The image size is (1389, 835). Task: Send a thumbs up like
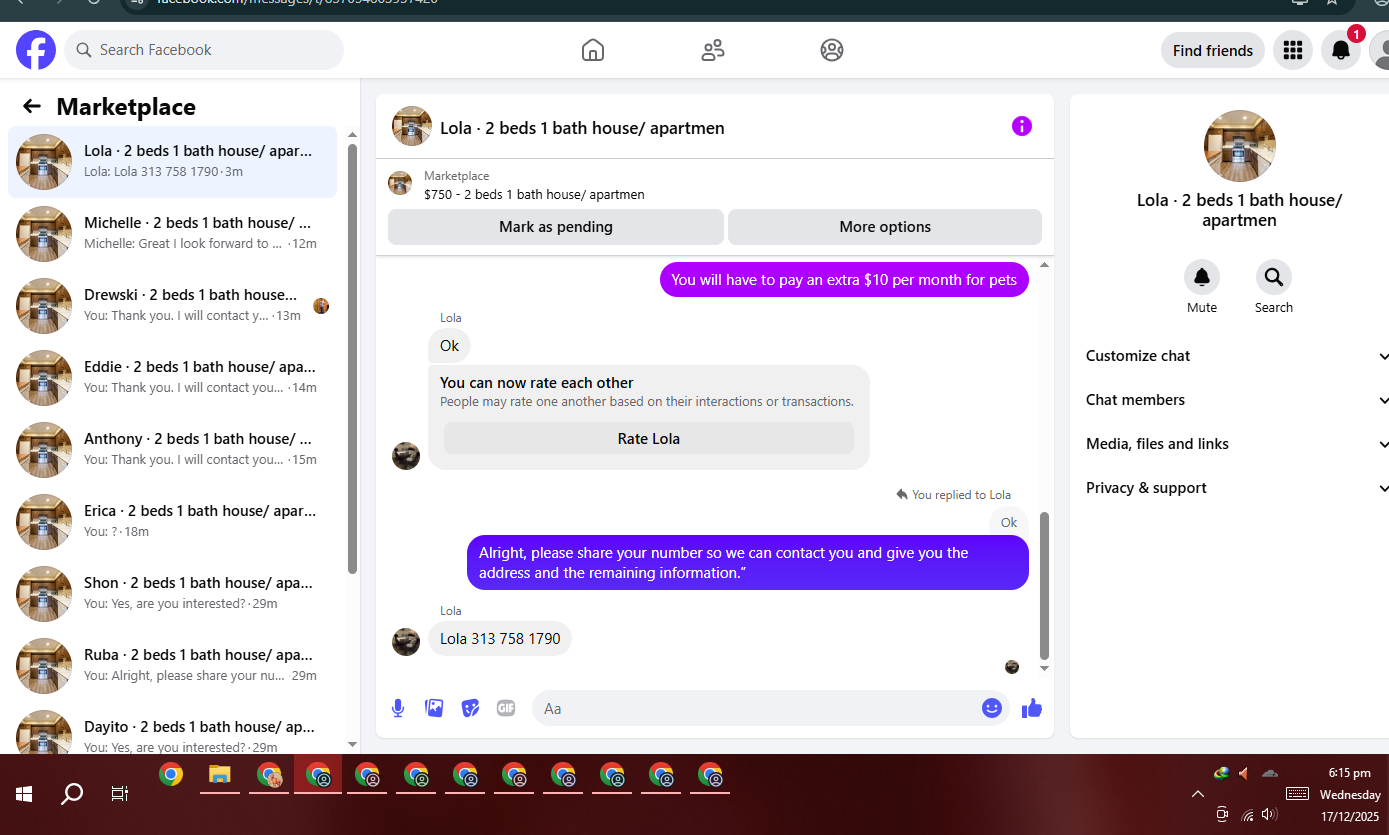pyautogui.click(x=1032, y=708)
